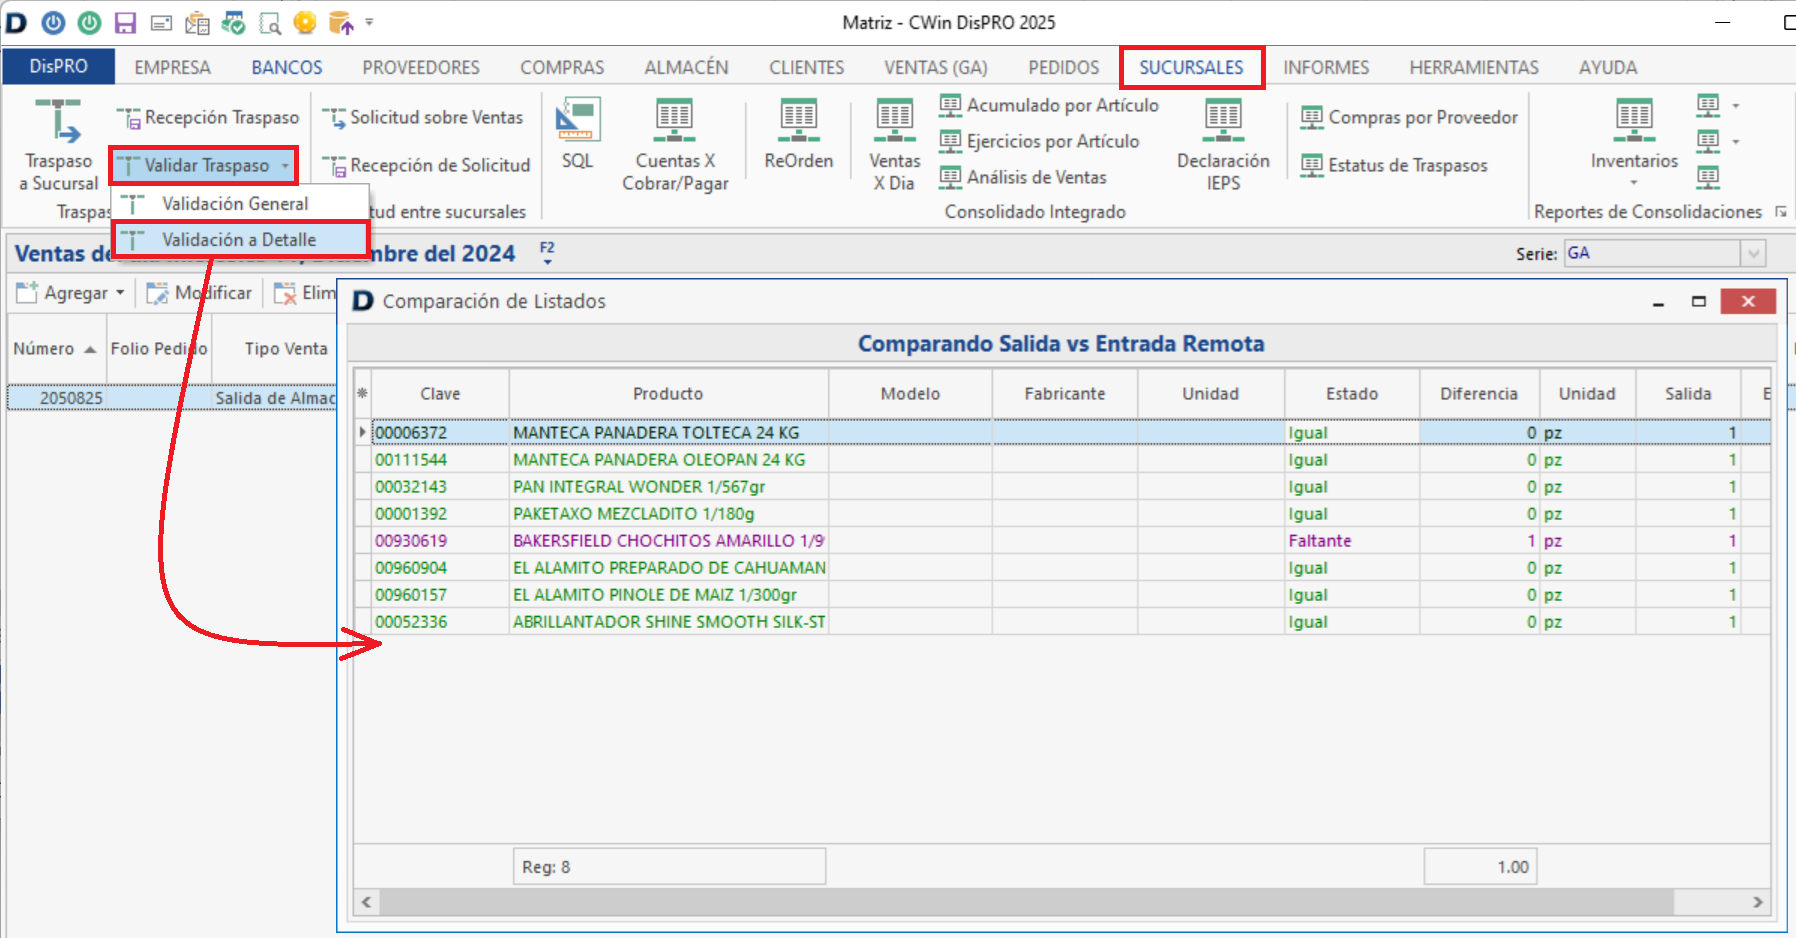Click Recepción de Solicitud
1796x938 pixels.
pos(427,165)
